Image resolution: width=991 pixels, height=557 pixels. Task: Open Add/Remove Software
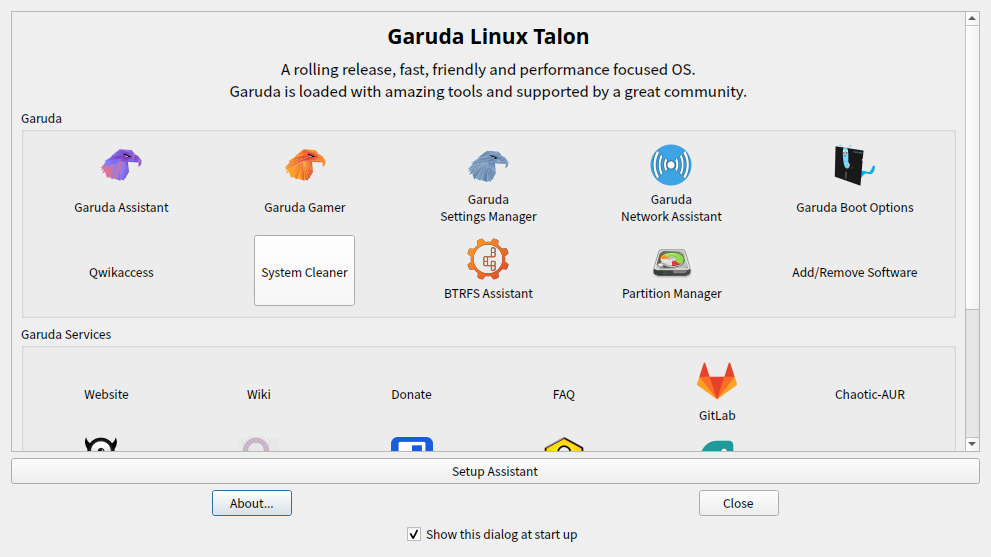coord(854,272)
